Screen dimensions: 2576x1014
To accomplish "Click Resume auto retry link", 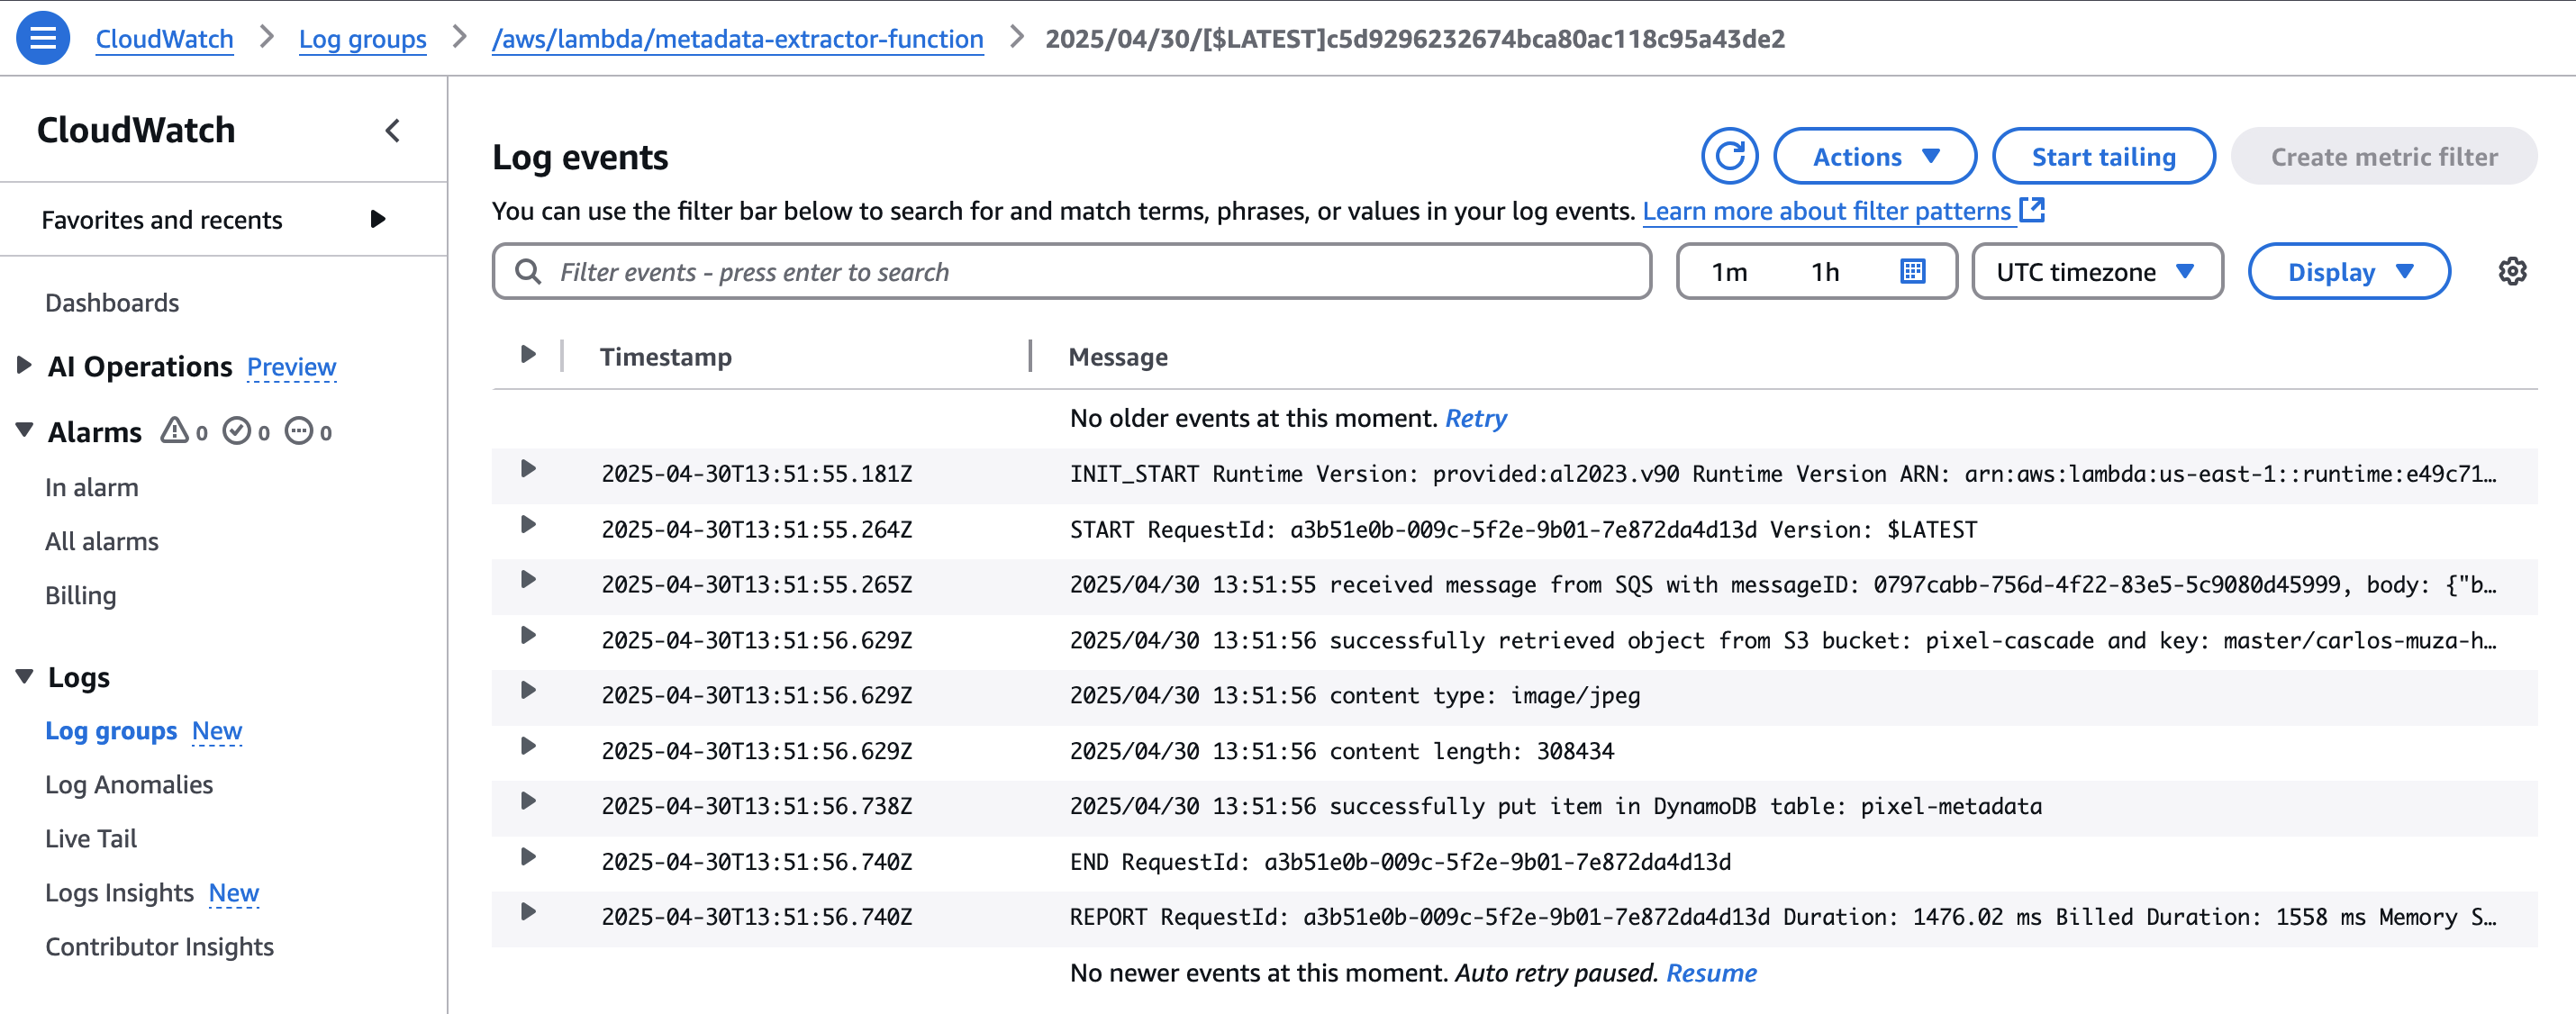I will coord(1711,973).
